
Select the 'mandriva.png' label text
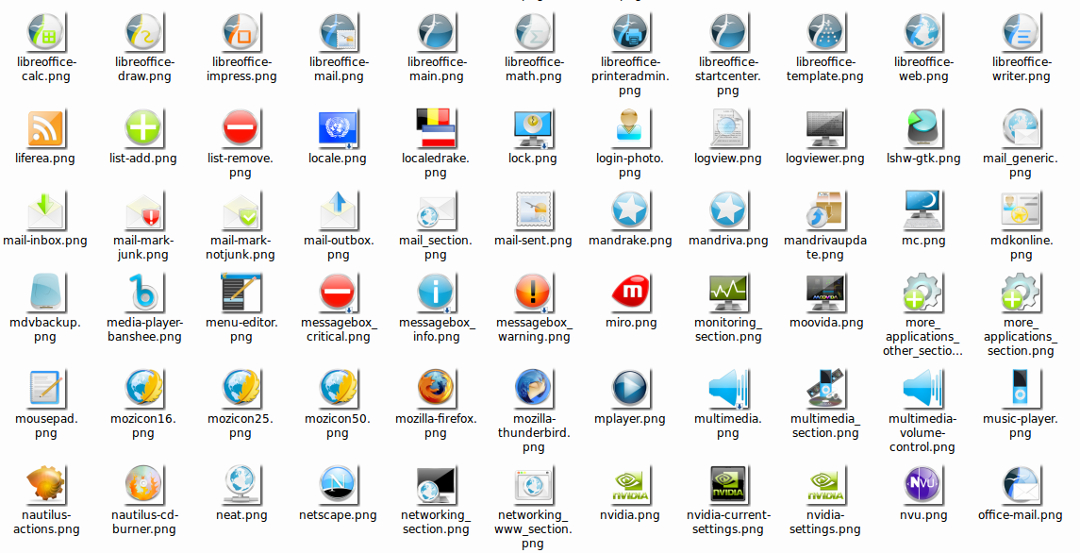727,240
